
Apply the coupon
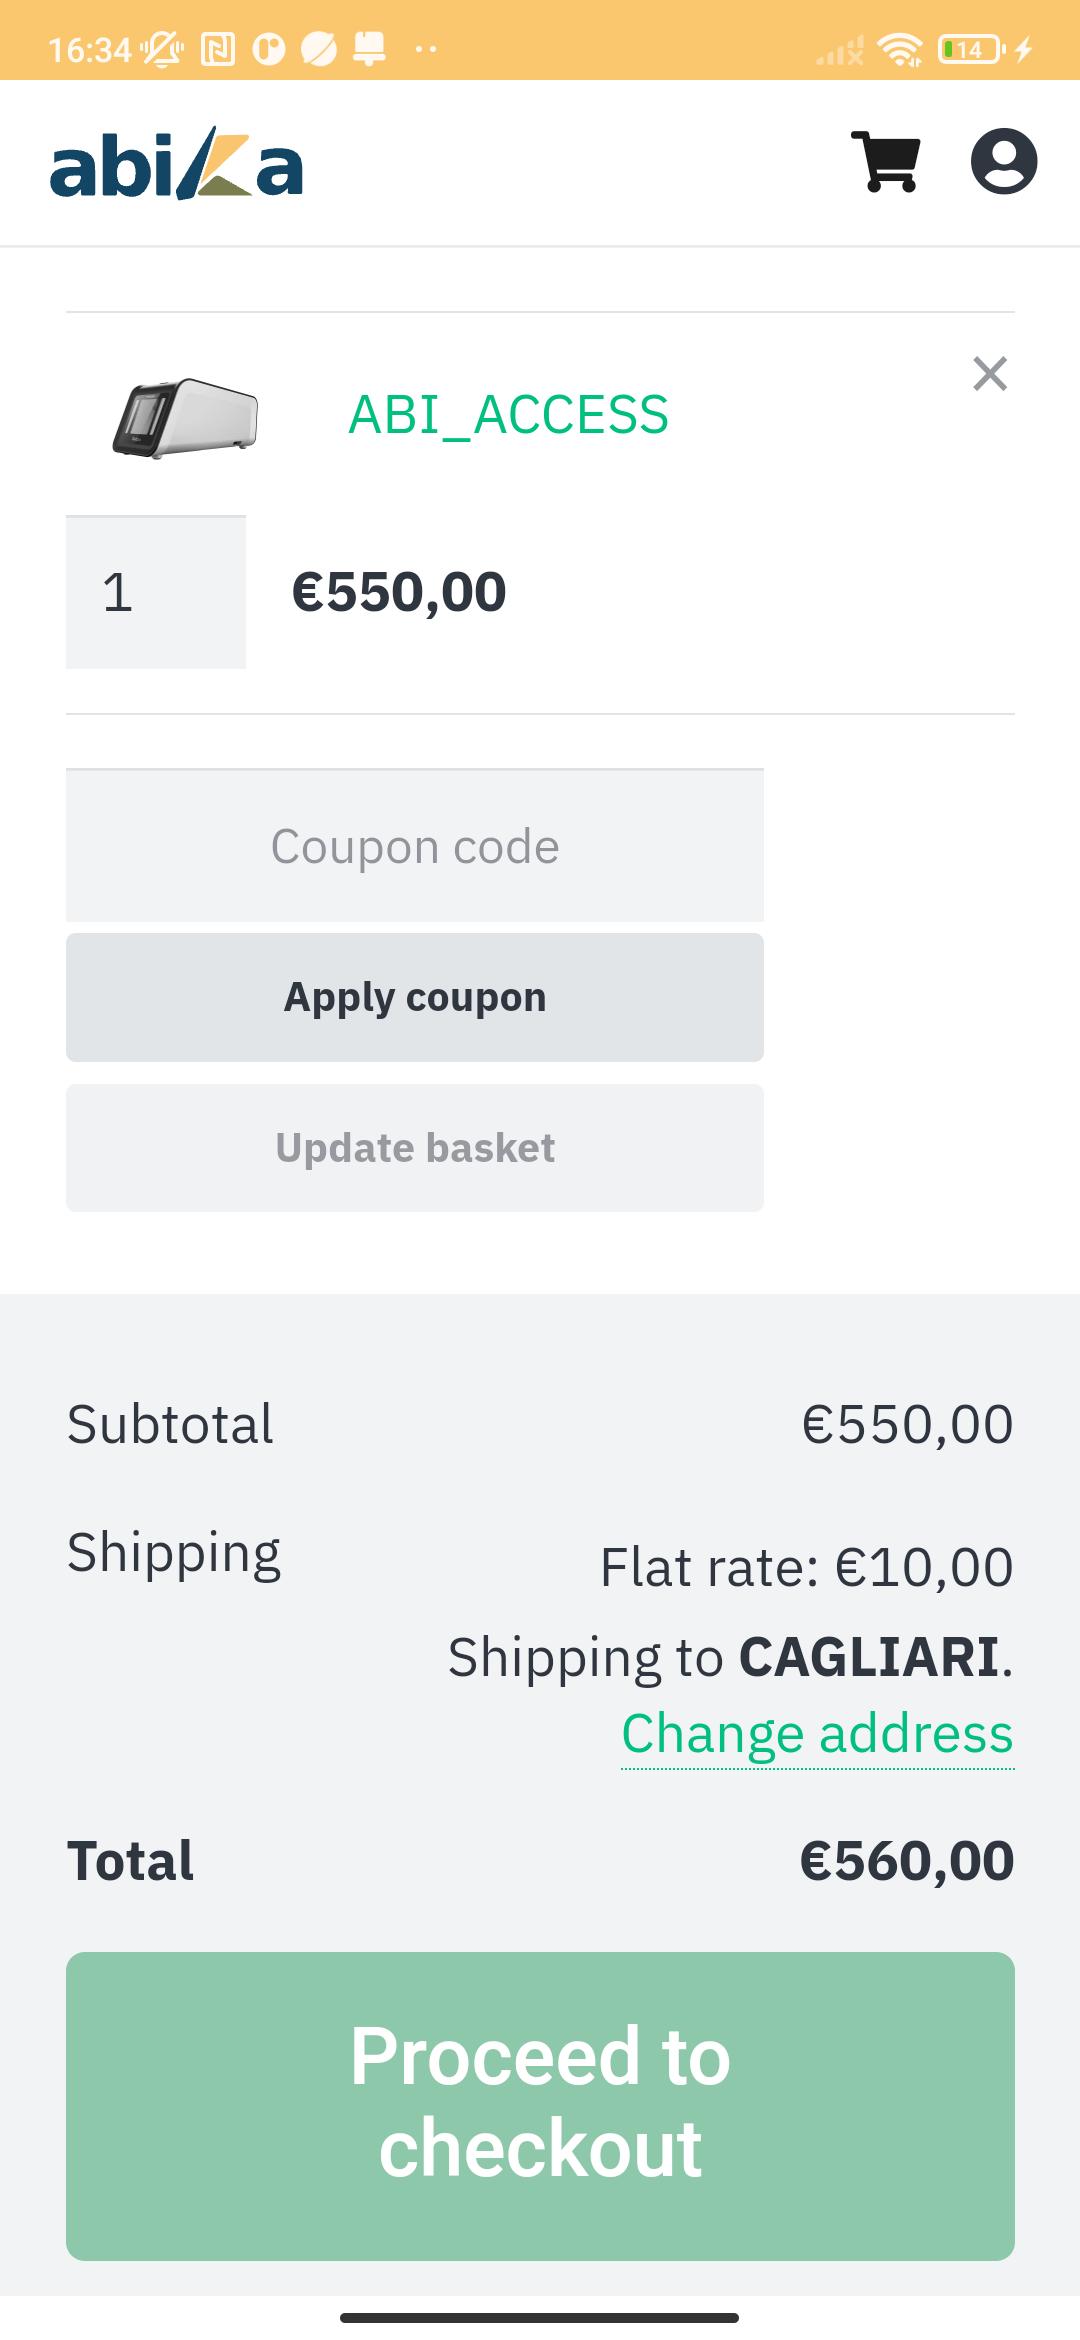pos(415,997)
